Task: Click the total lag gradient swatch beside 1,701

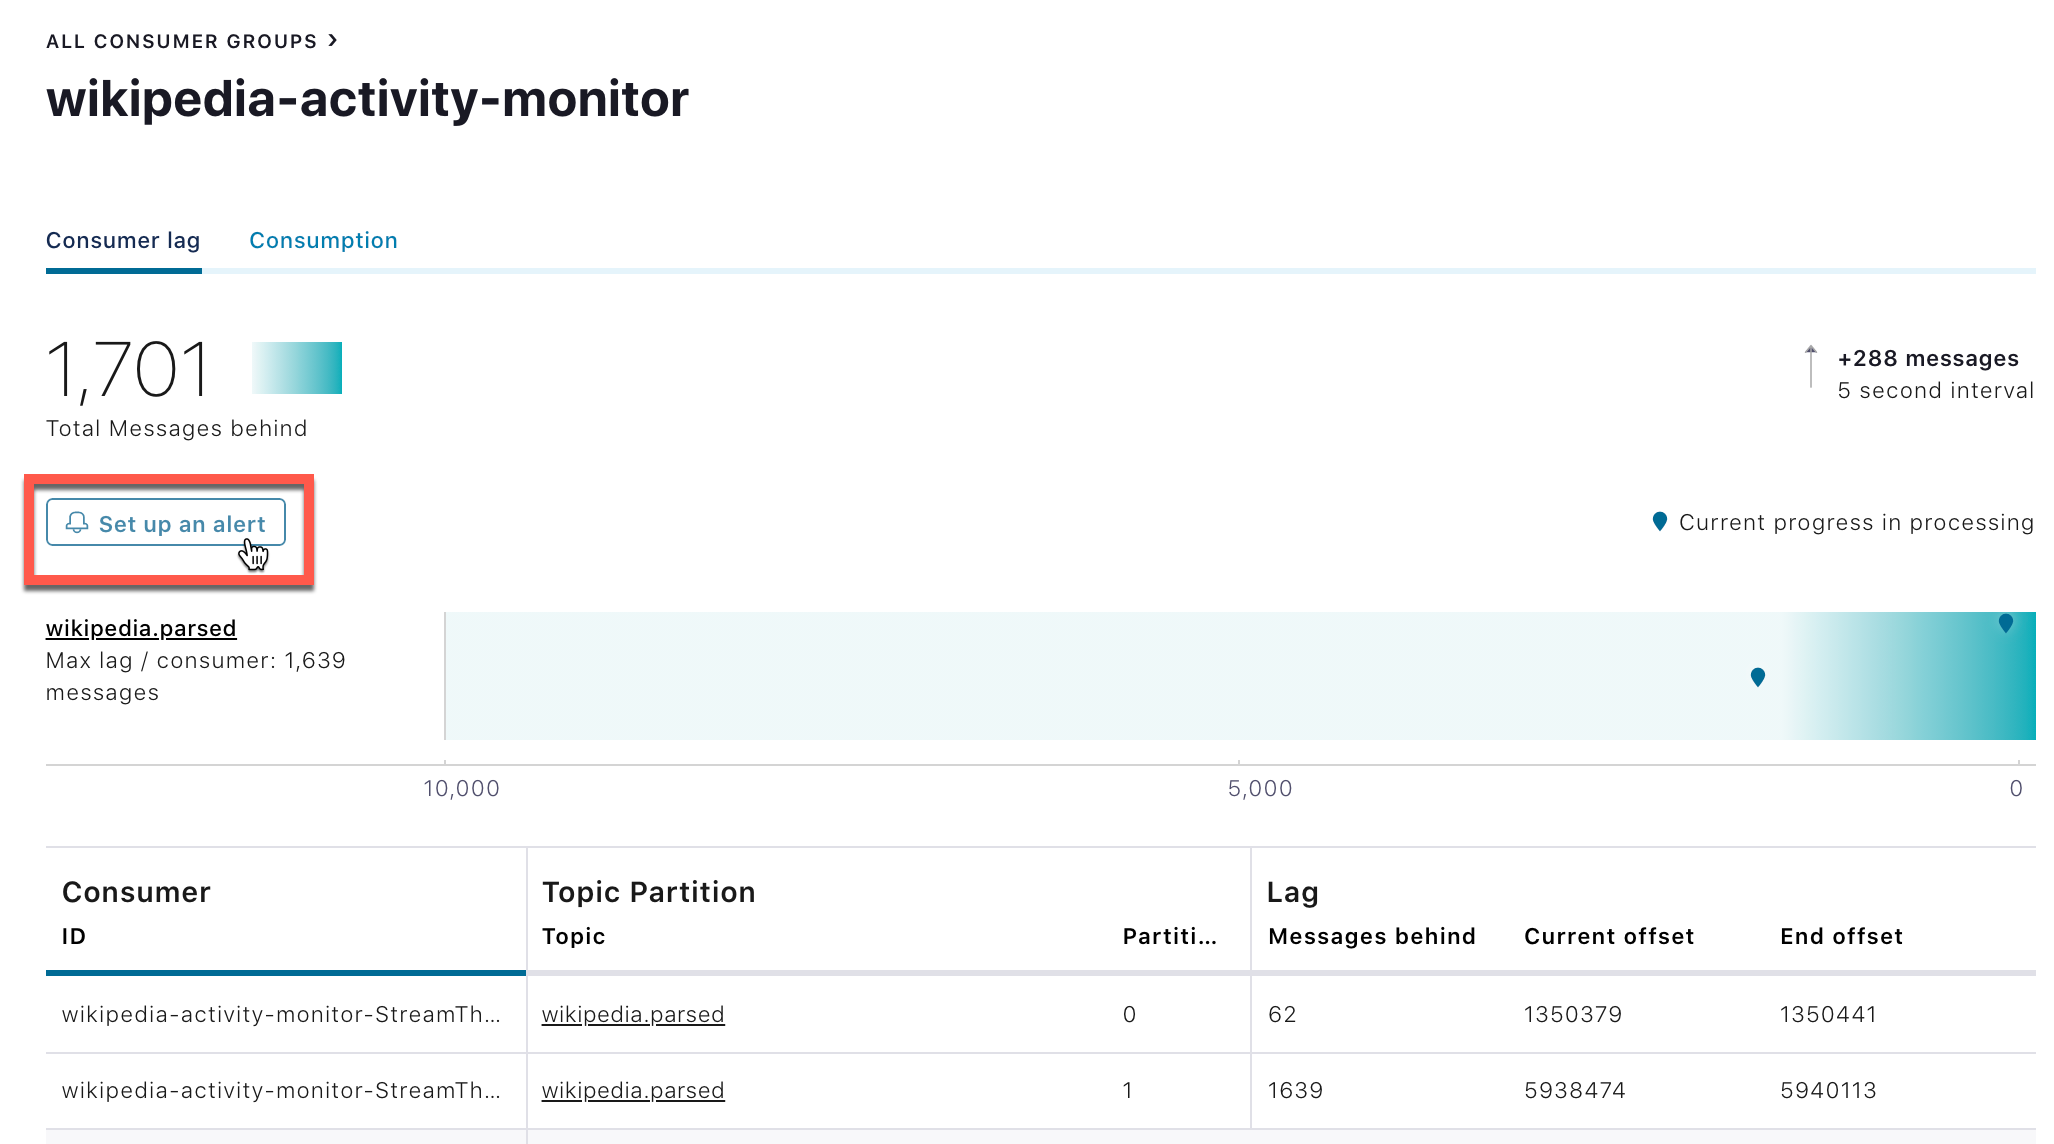Action: click(x=297, y=368)
